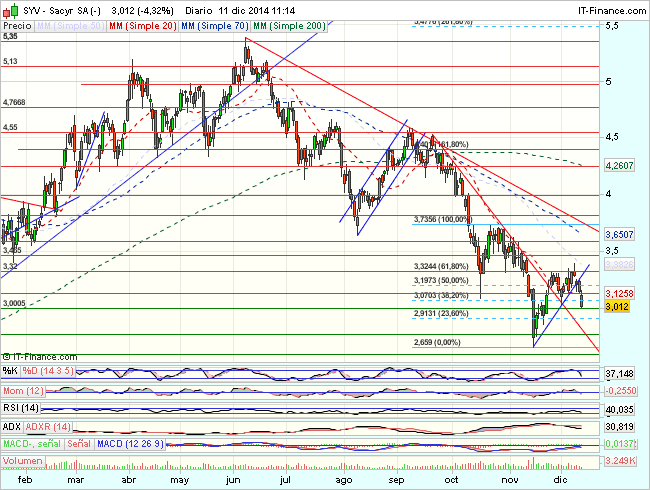Click the resistance level label 5,13

10,61
